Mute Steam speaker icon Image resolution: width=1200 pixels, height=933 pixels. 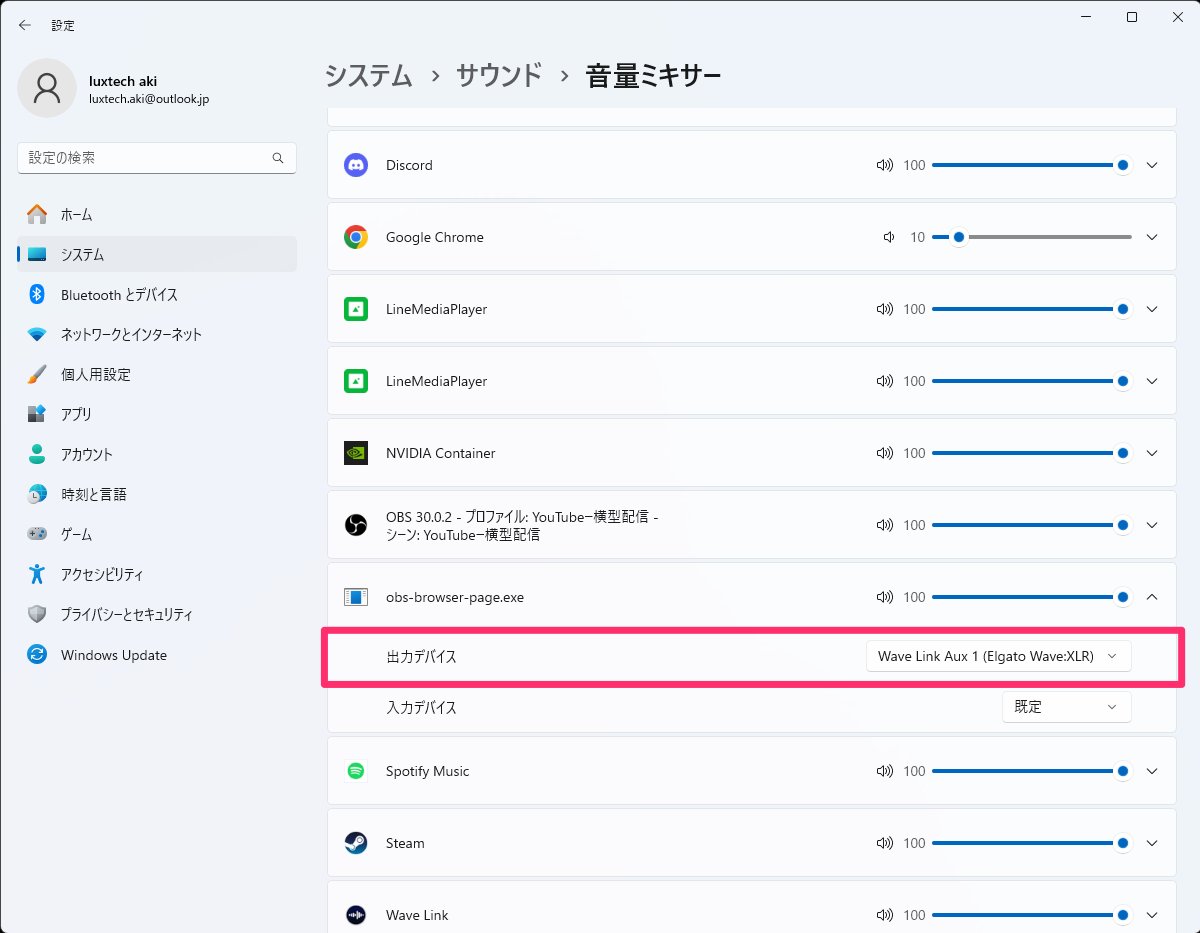click(x=884, y=843)
